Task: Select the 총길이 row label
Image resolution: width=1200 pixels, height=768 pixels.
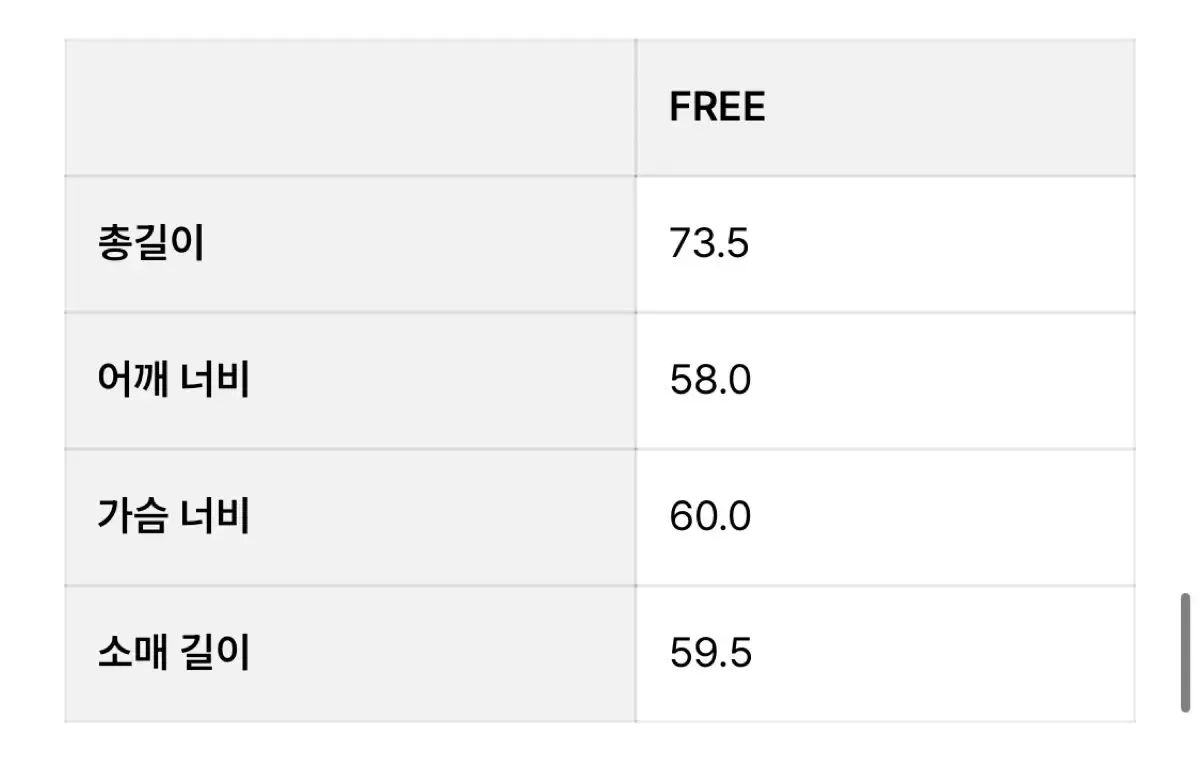Action: [x=151, y=244]
